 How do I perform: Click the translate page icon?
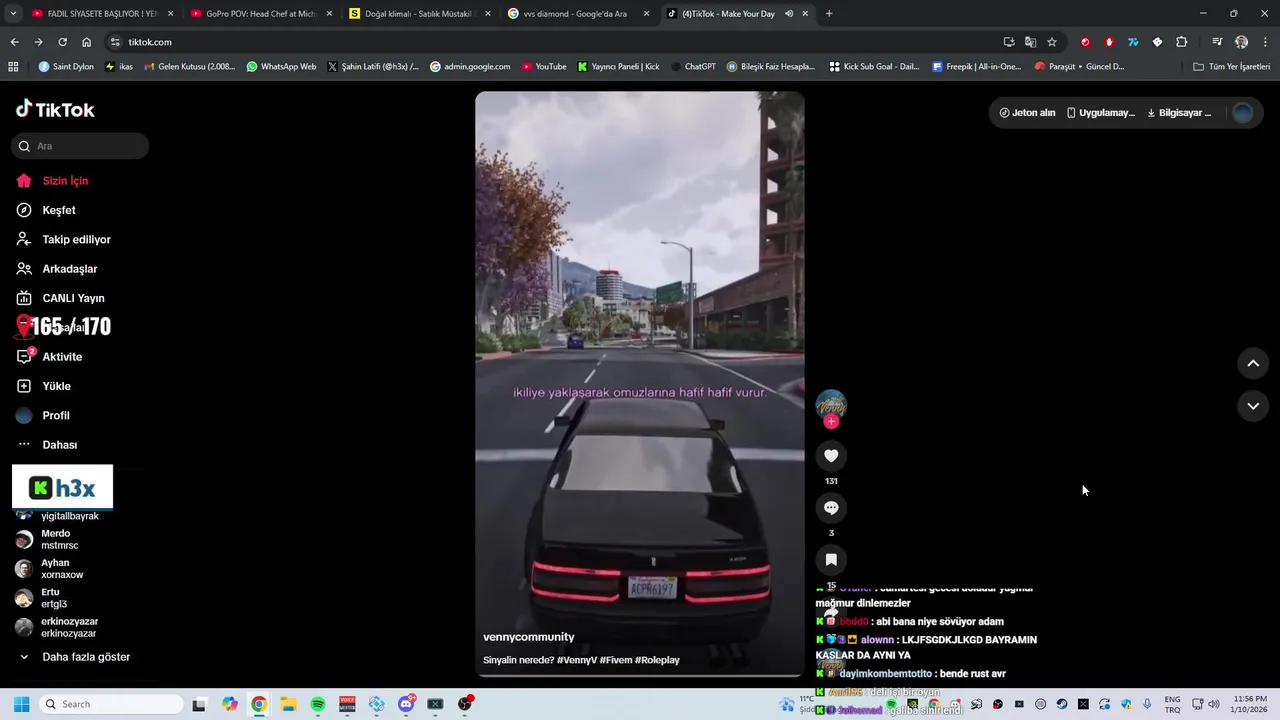(x=1030, y=42)
